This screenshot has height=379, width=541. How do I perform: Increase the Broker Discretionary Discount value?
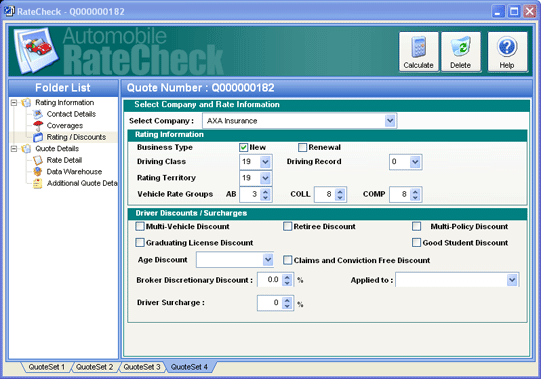pyautogui.click(x=287, y=277)
